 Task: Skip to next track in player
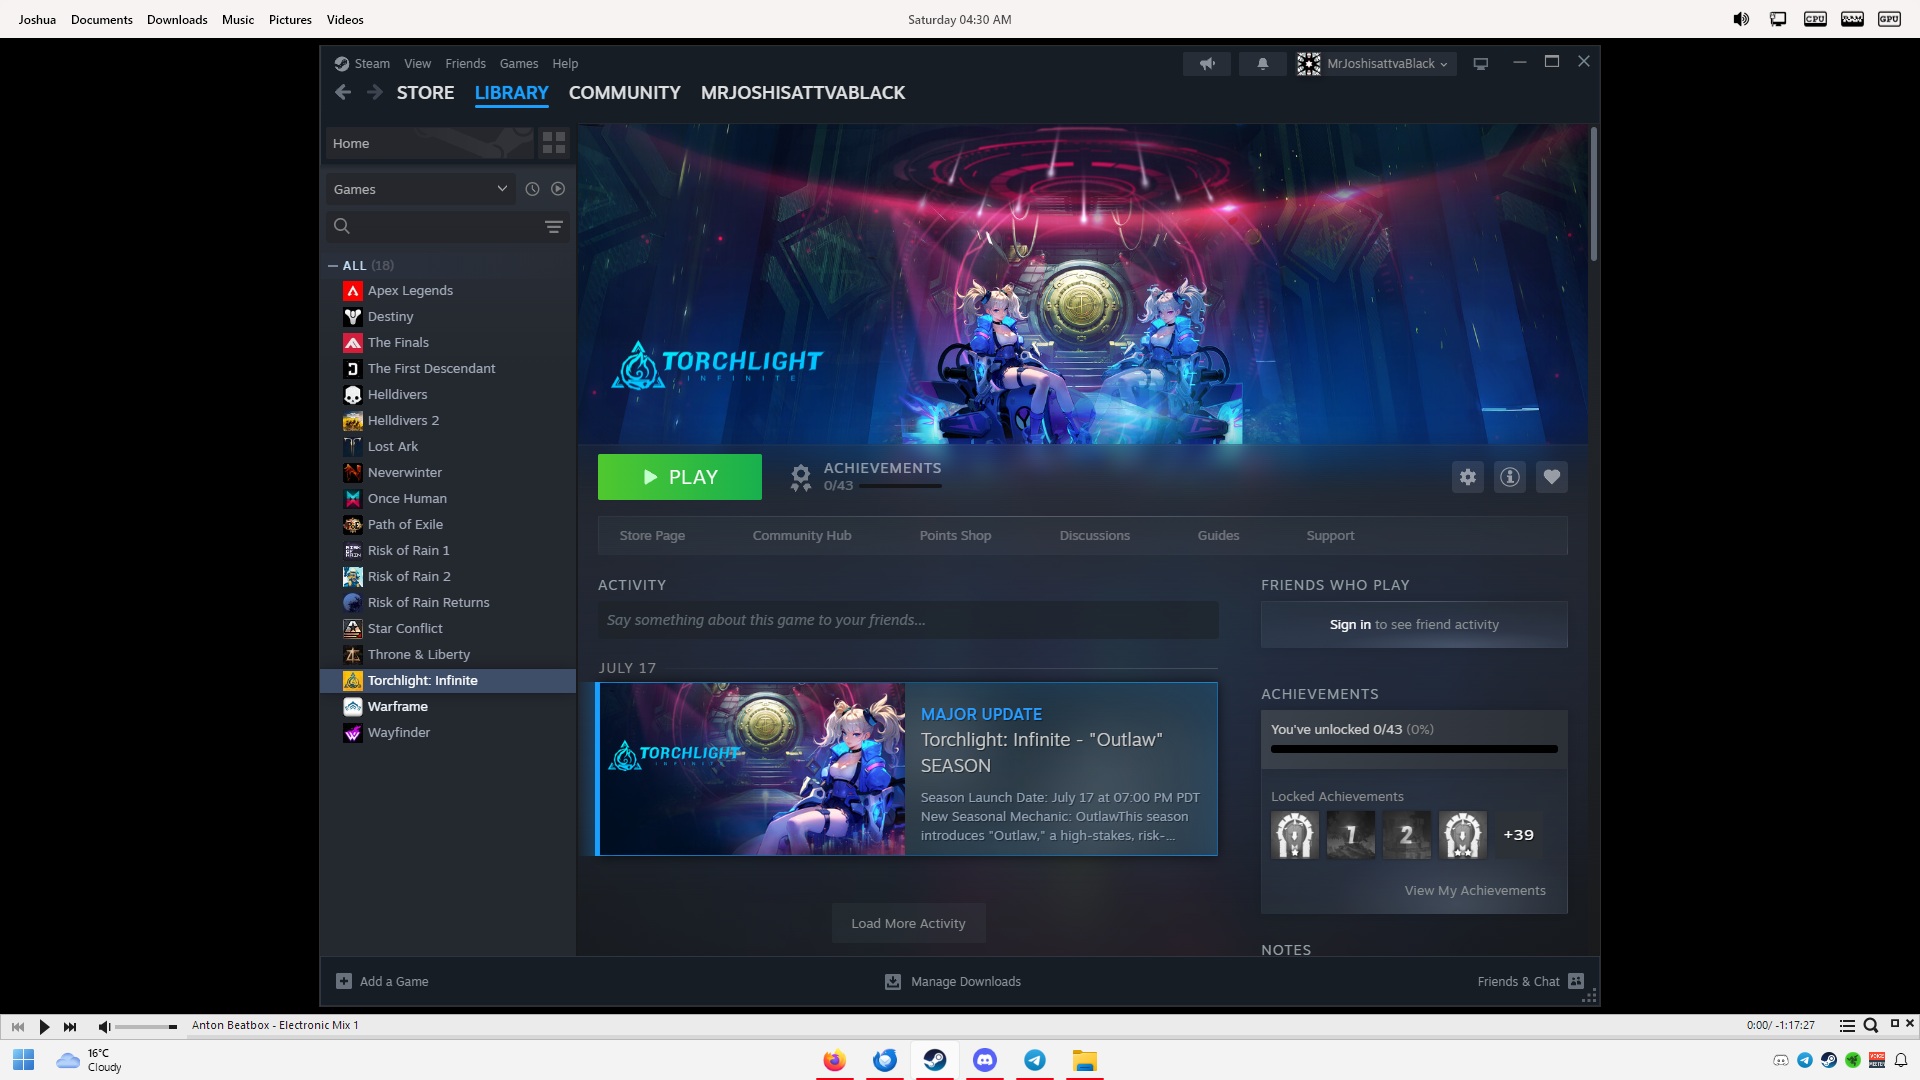[70, 1026]
